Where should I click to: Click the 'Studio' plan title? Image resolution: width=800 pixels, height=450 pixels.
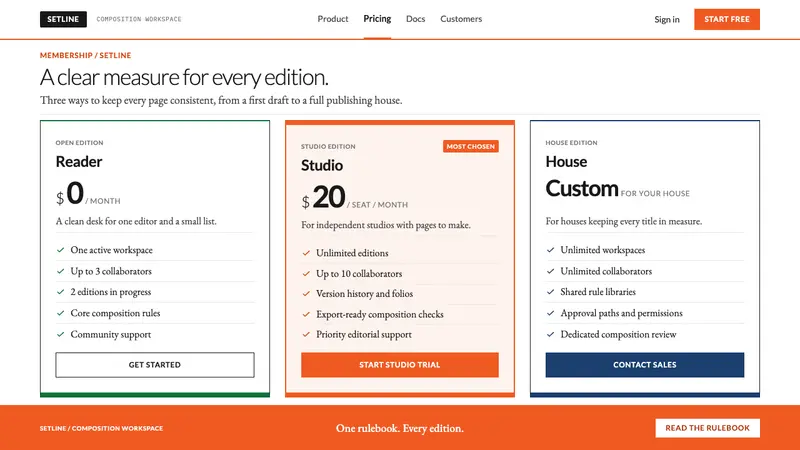(x=322, y=165)
